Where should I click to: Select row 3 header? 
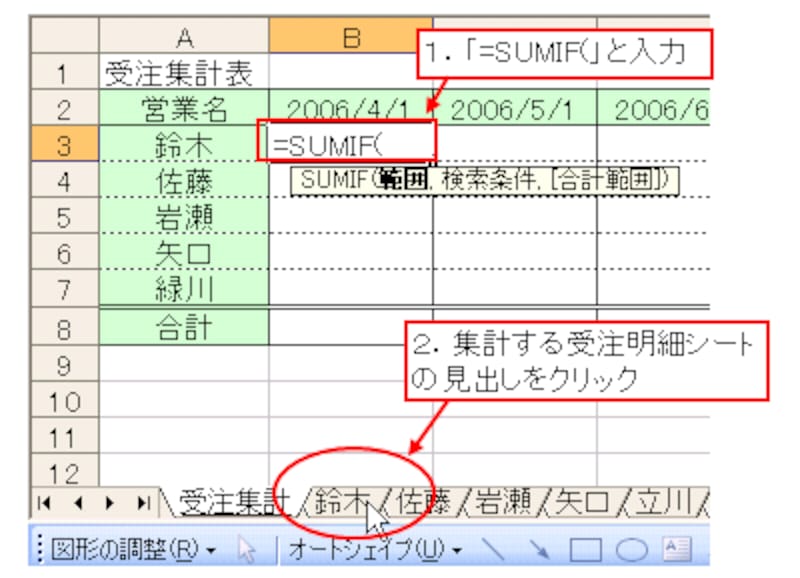[x=64, y=144]
